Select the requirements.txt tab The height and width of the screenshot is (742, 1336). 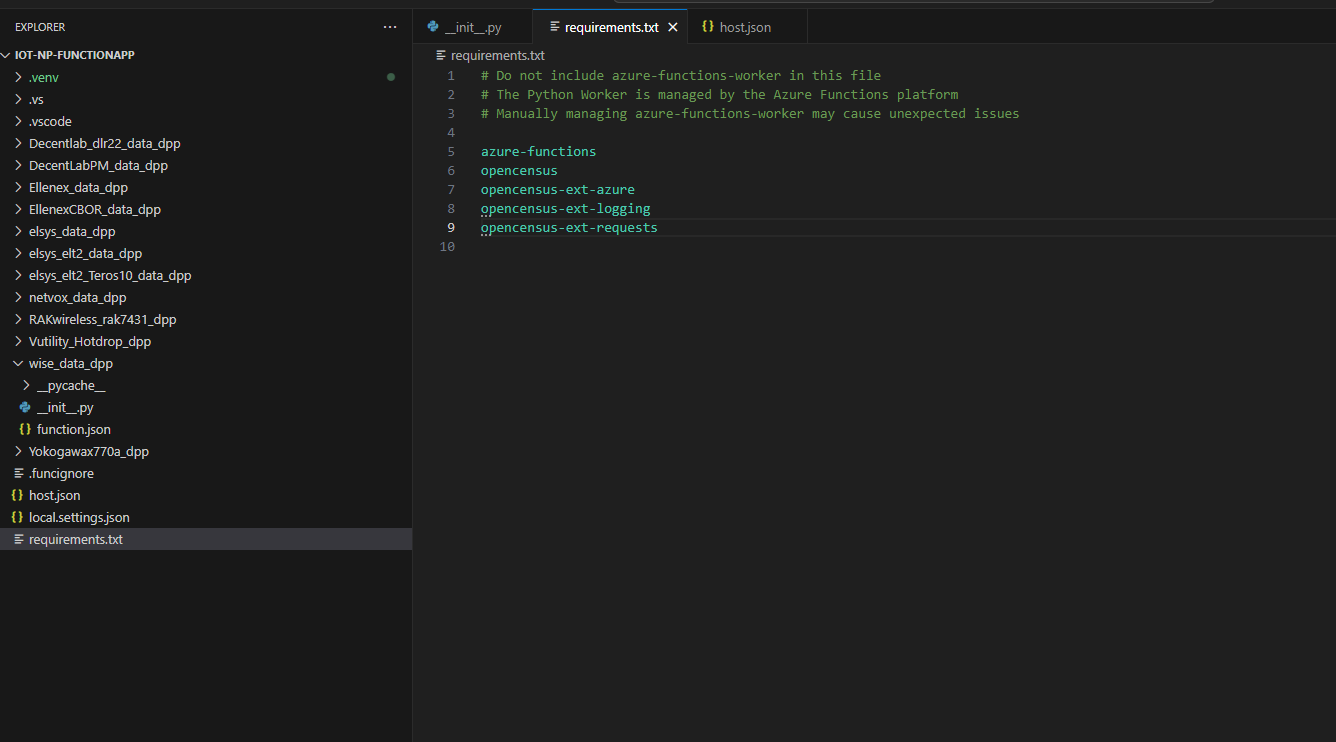(610, 27)
